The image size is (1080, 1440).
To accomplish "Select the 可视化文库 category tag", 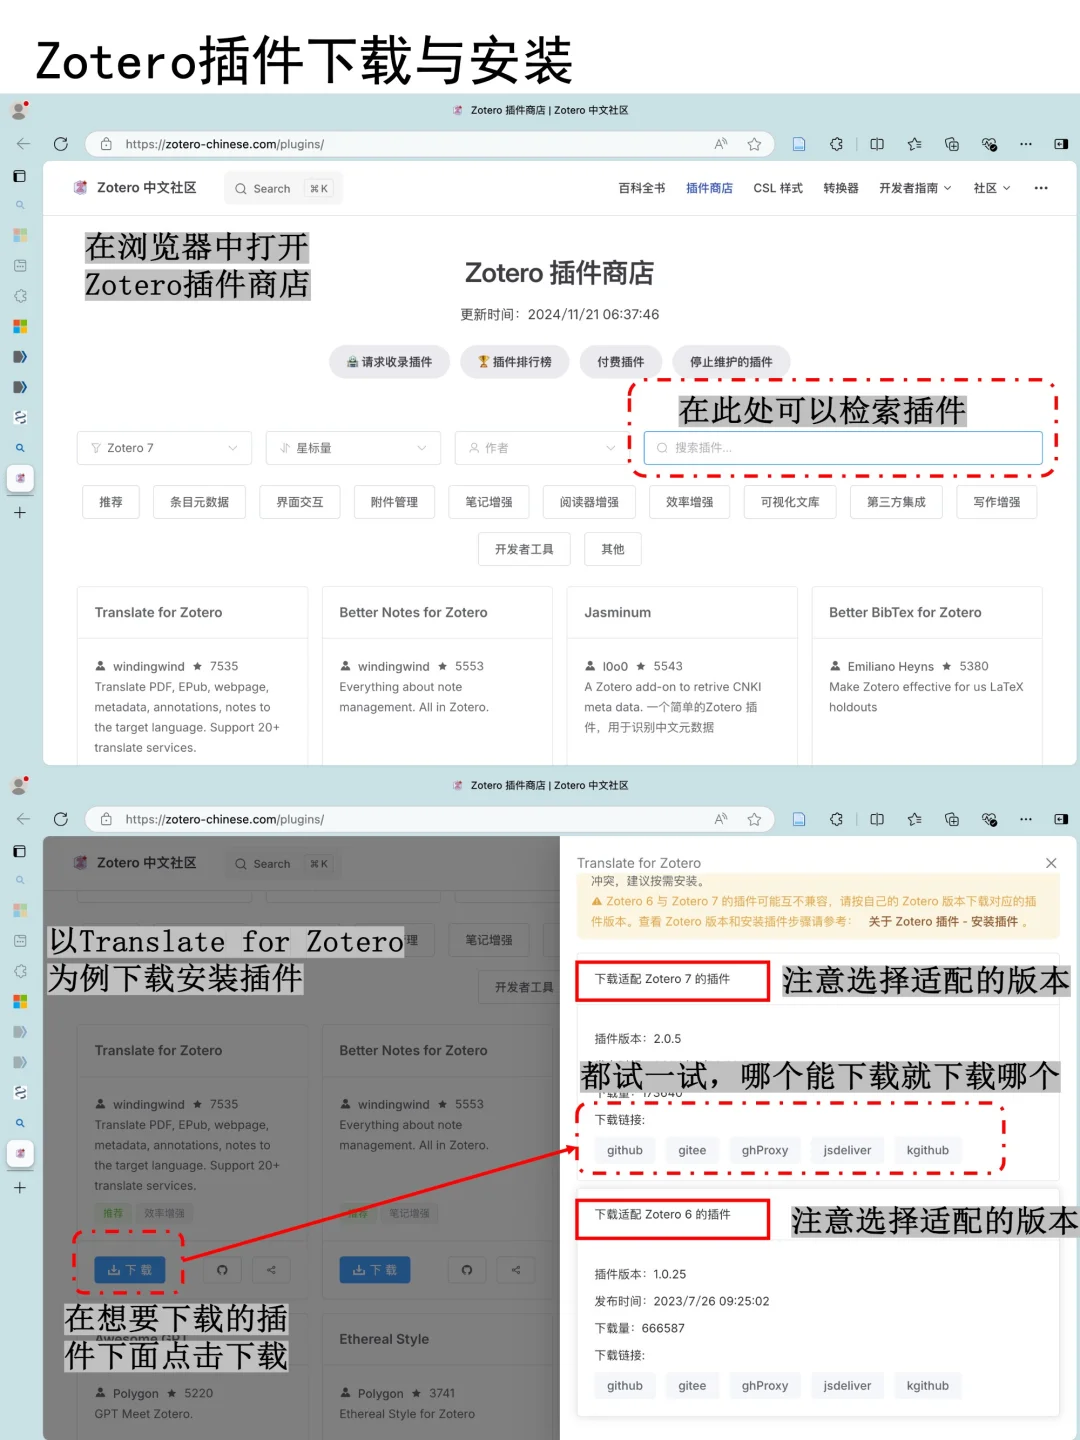I will click(790, 502).
